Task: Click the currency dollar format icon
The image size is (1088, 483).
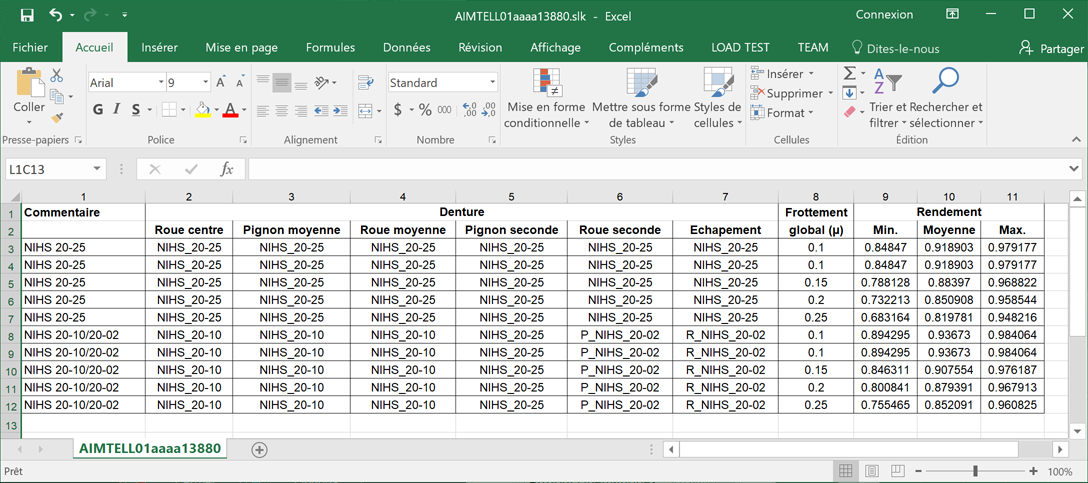Action: pyautogui.click(x=398, y=110)
